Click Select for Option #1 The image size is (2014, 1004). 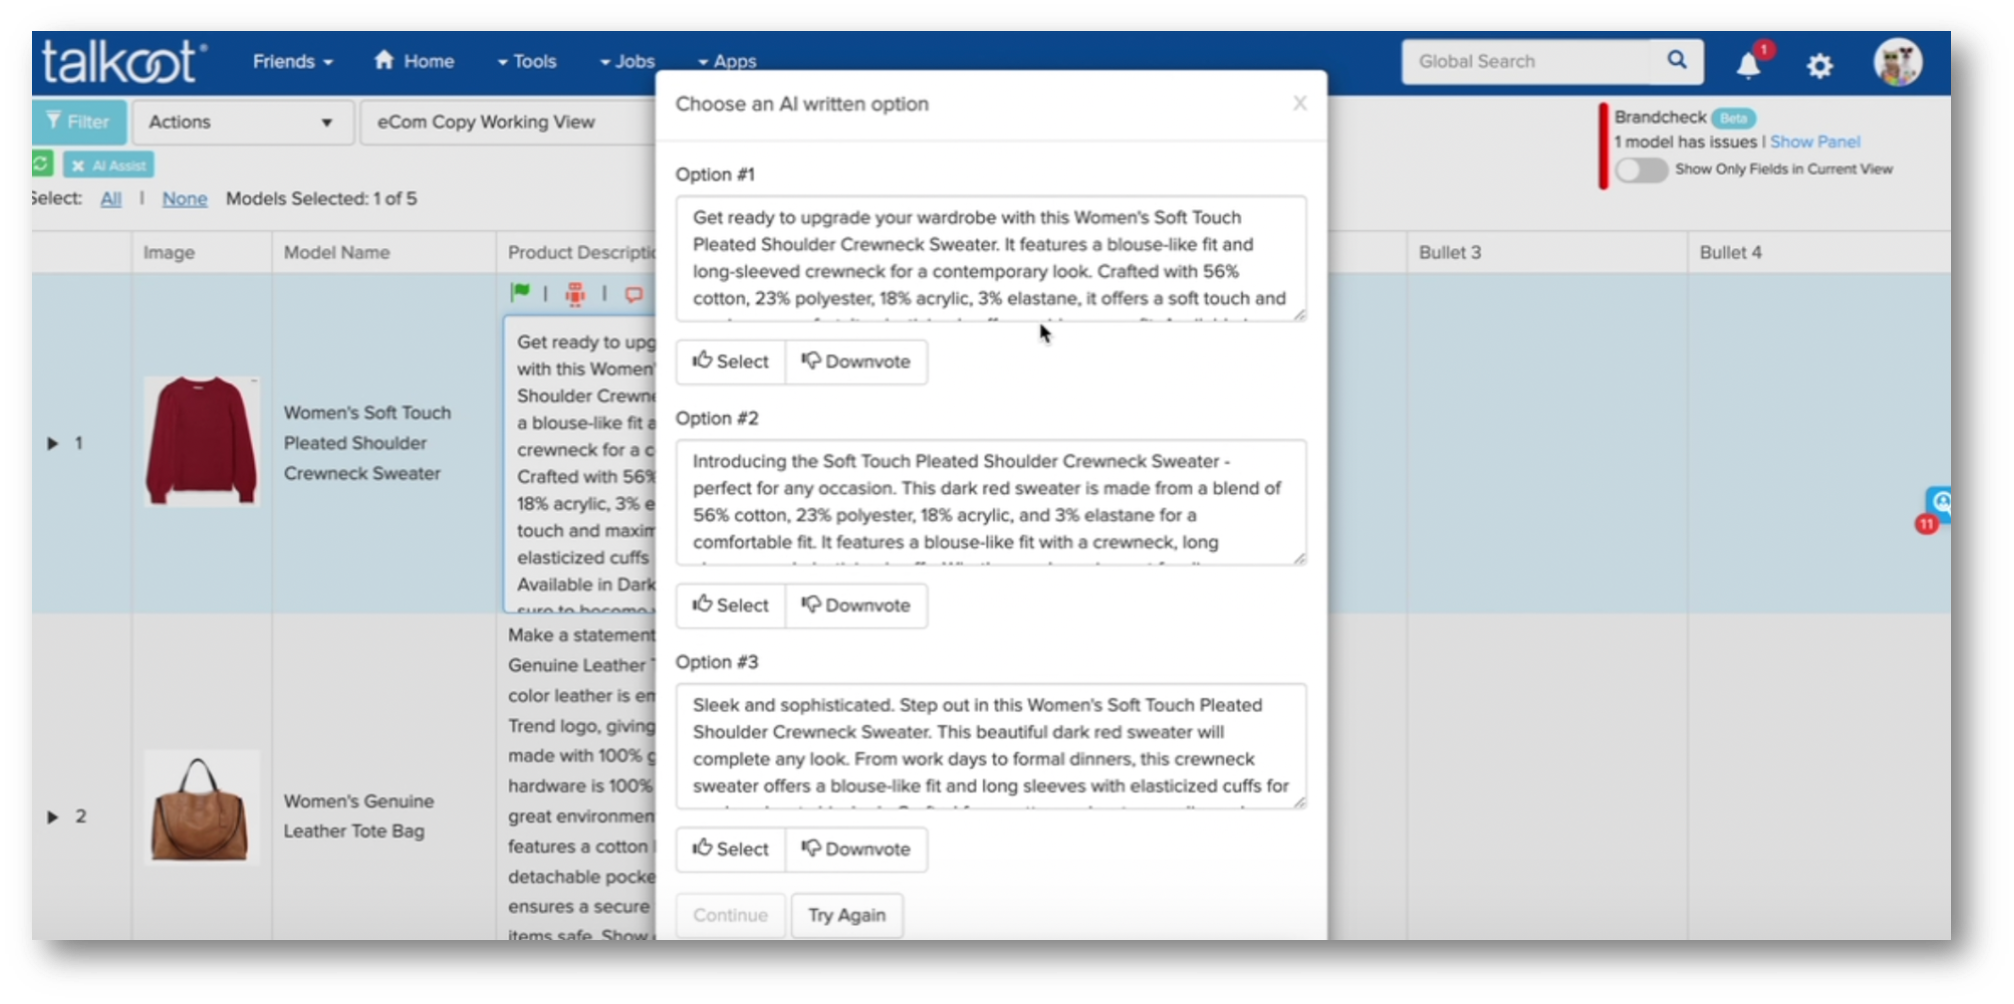pos(731,362)
